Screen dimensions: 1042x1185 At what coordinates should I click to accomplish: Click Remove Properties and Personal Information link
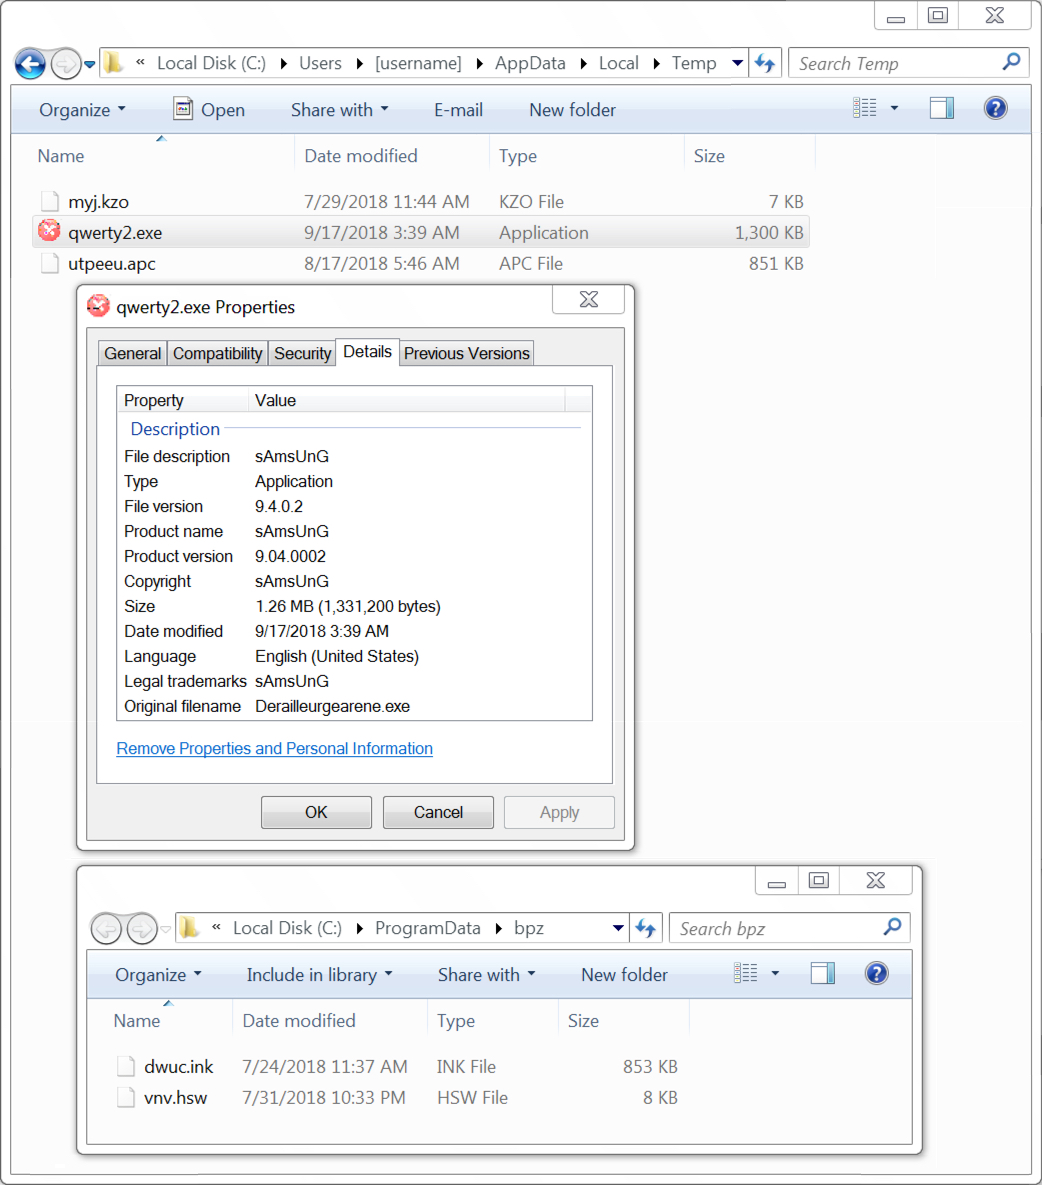point(274,748)
